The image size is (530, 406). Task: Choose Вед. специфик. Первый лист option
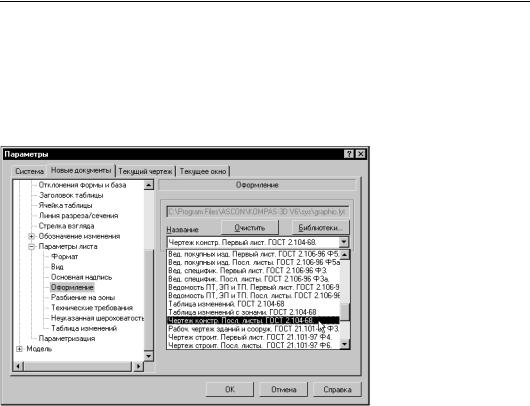(x=254, y=270)
